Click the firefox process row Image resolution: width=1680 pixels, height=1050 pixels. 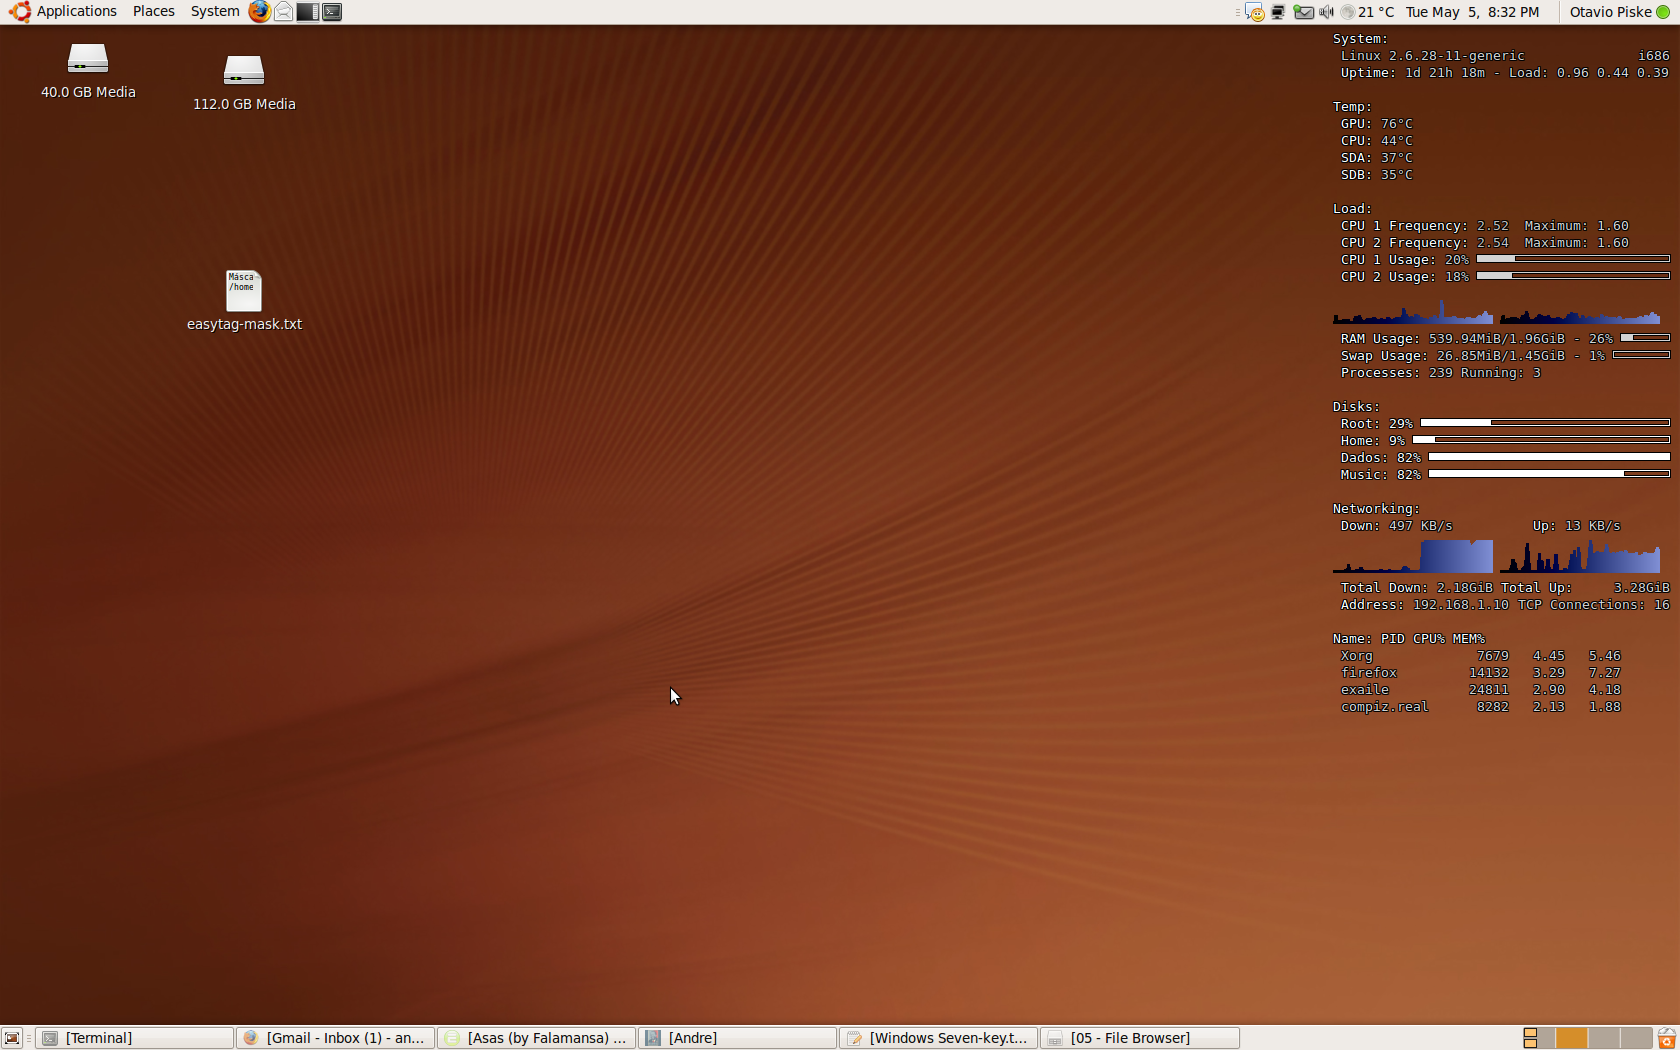coord(1480,673)
